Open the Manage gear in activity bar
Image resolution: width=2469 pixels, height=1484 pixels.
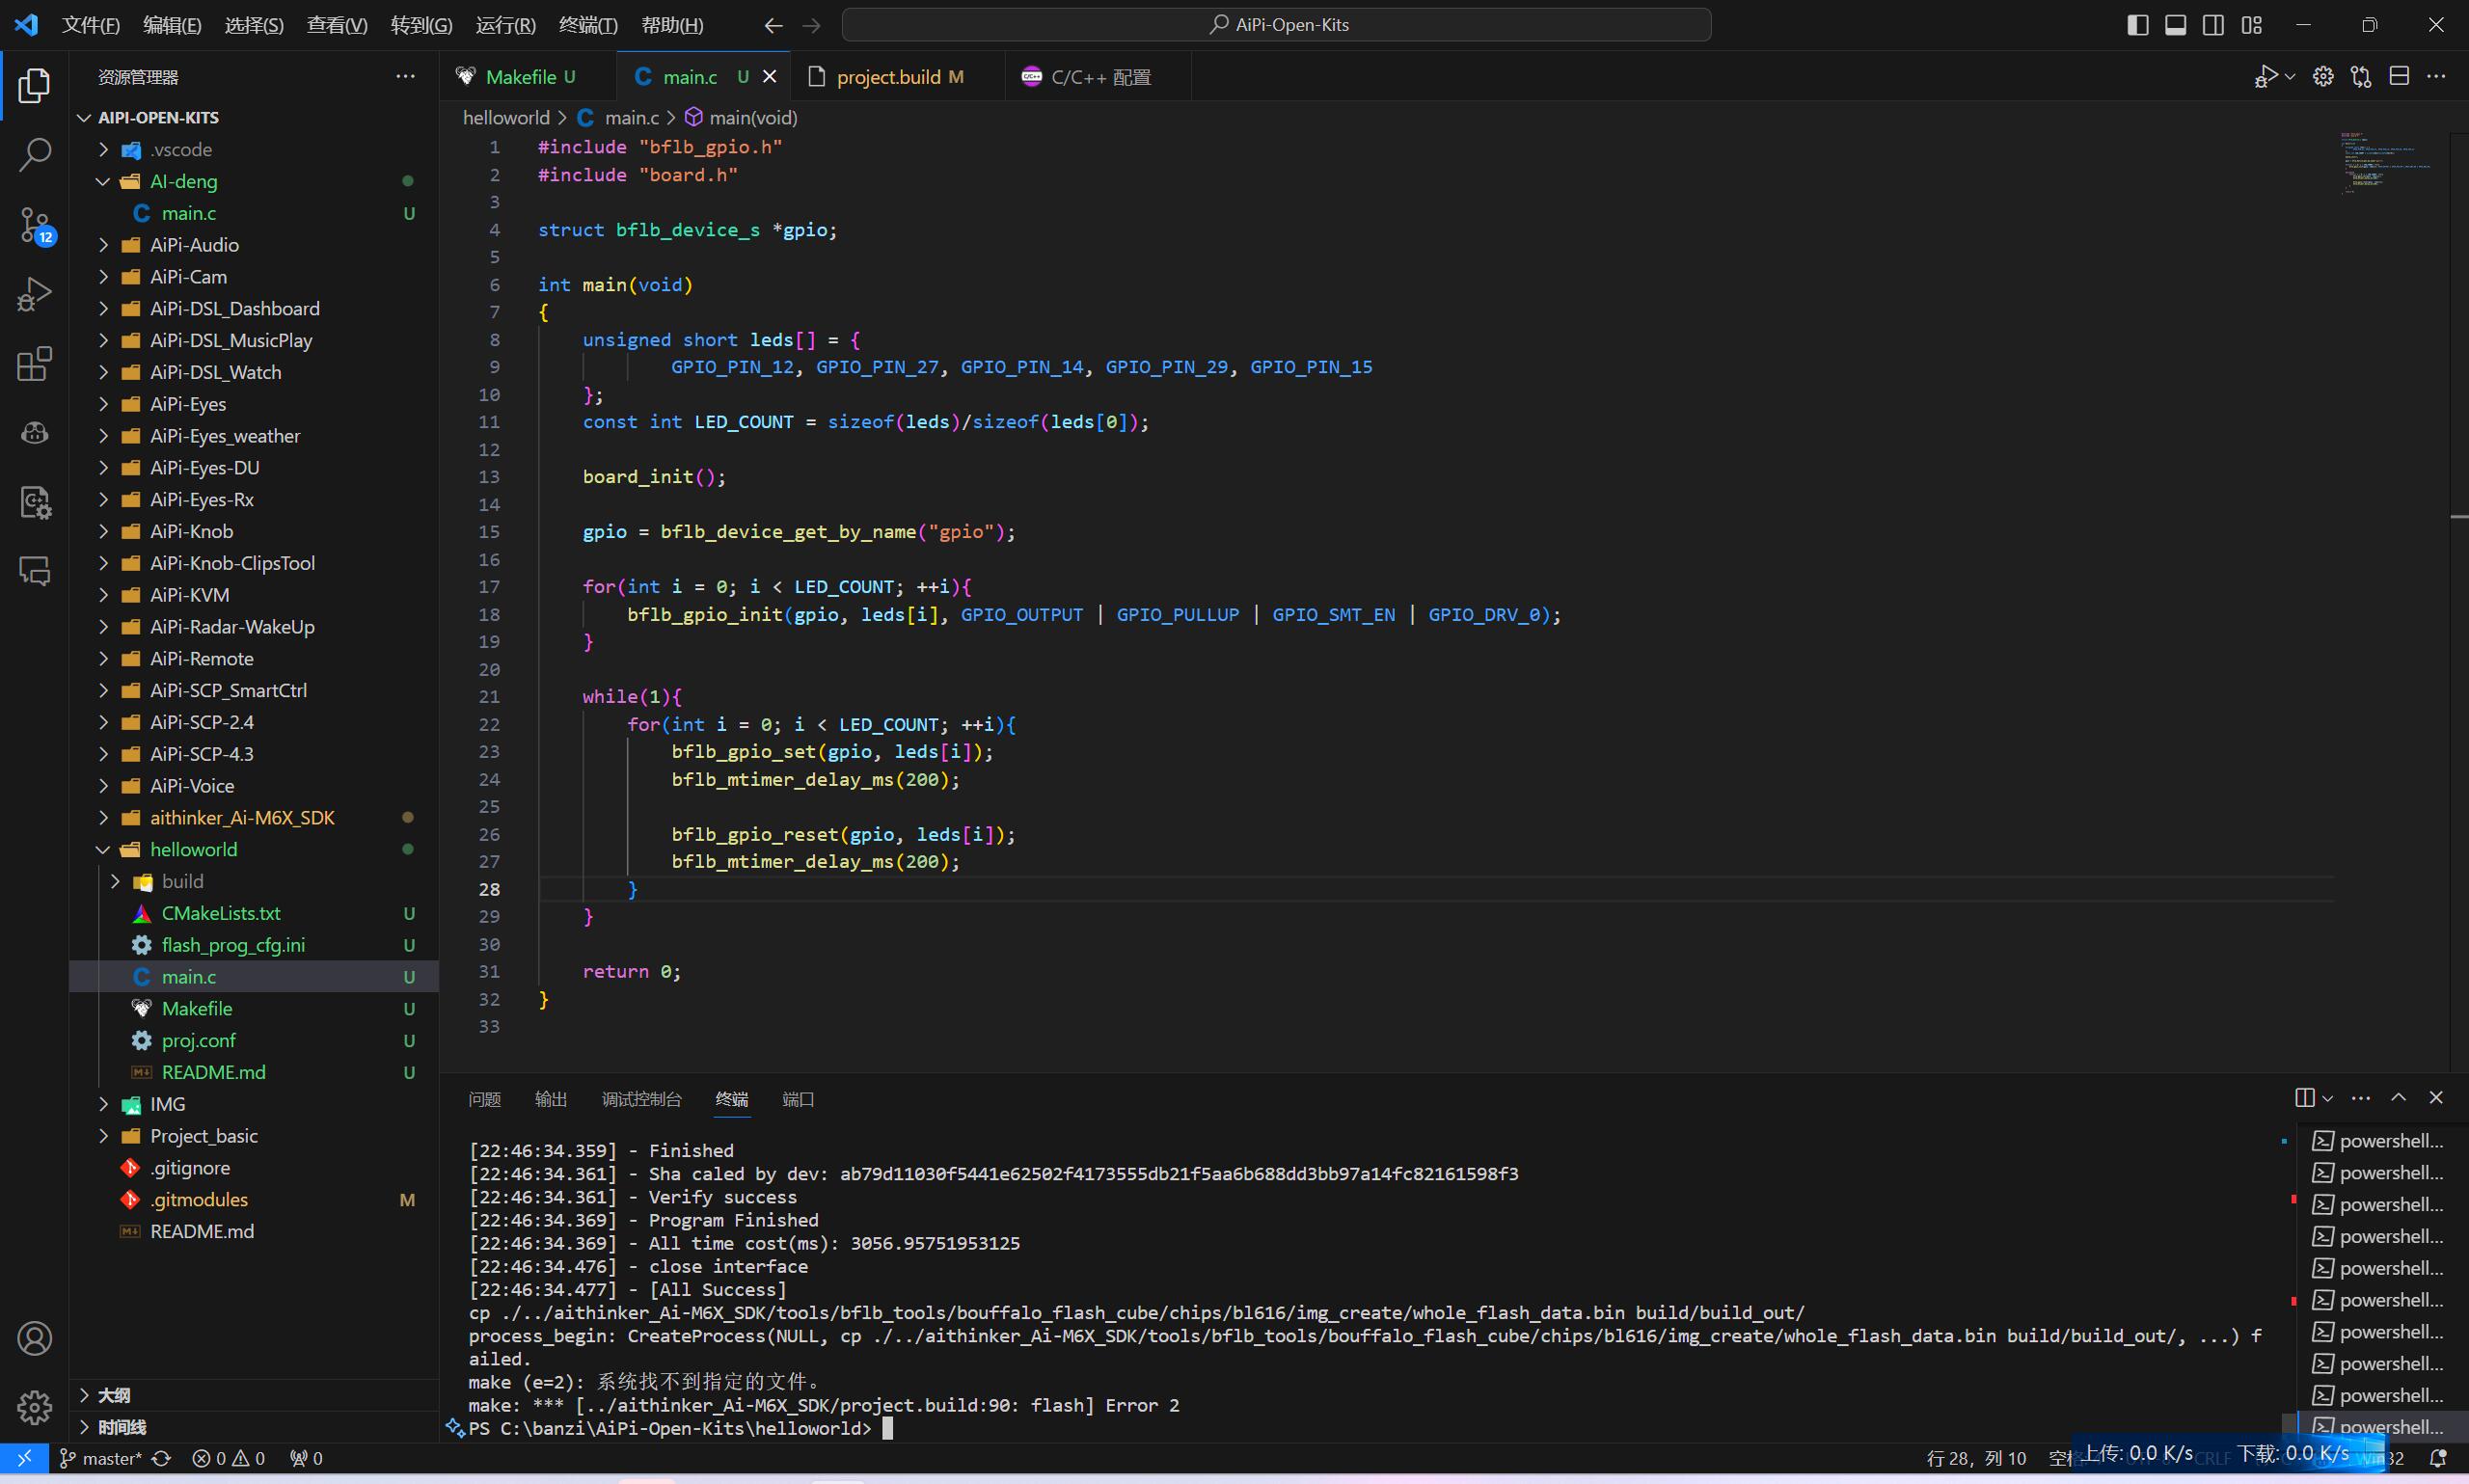pos(34,1407)
